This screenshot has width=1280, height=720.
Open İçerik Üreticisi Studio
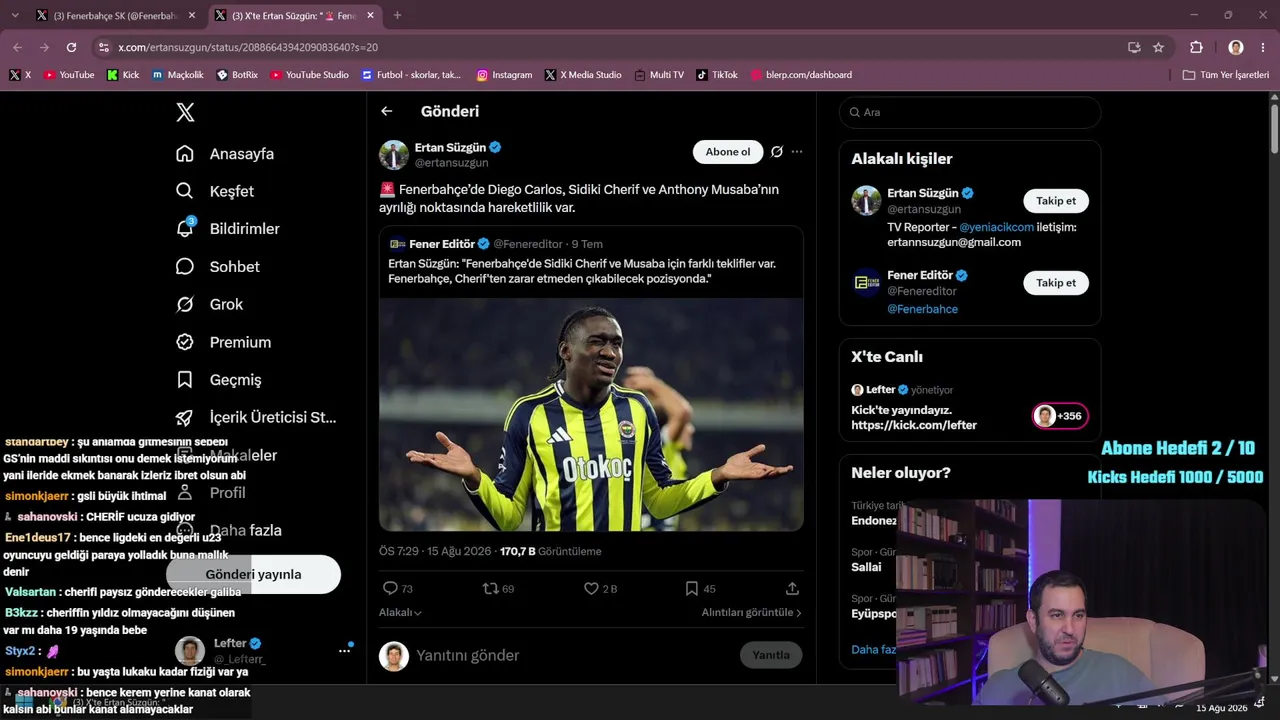click(x=256, y=417)
